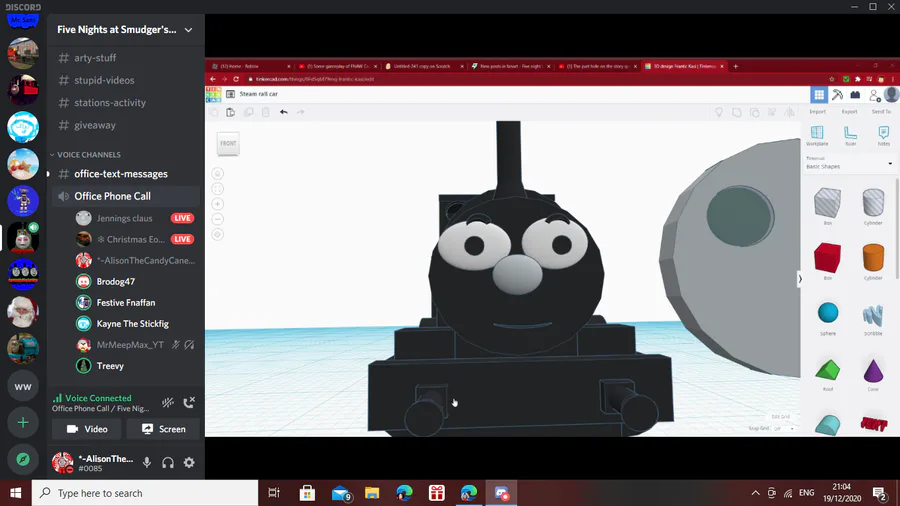Select the Ruler tool in Tinkercad
The height and width of the screenshot is (506, 900).
[851, 135]
